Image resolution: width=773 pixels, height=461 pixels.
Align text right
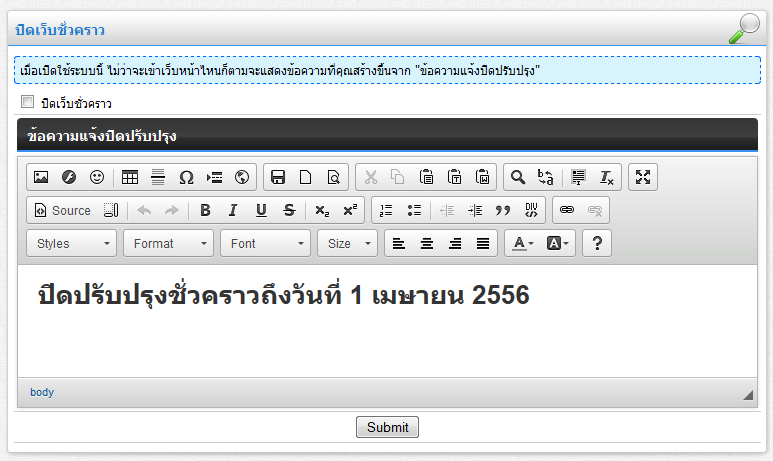pos(455,244)
